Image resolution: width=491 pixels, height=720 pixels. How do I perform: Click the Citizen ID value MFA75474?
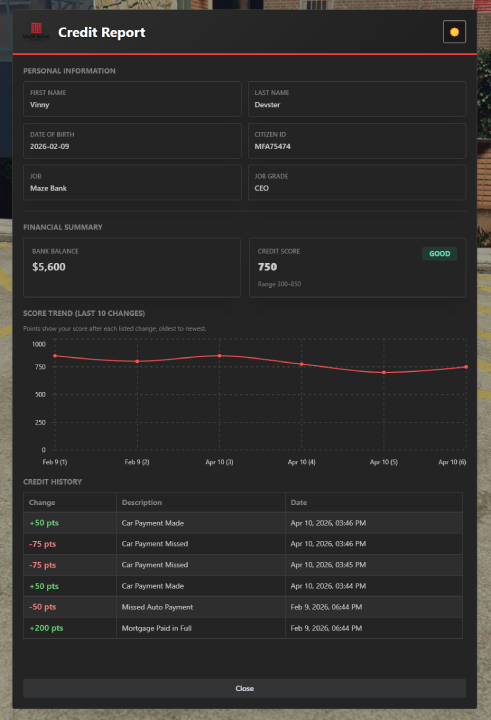pos(272,146)
